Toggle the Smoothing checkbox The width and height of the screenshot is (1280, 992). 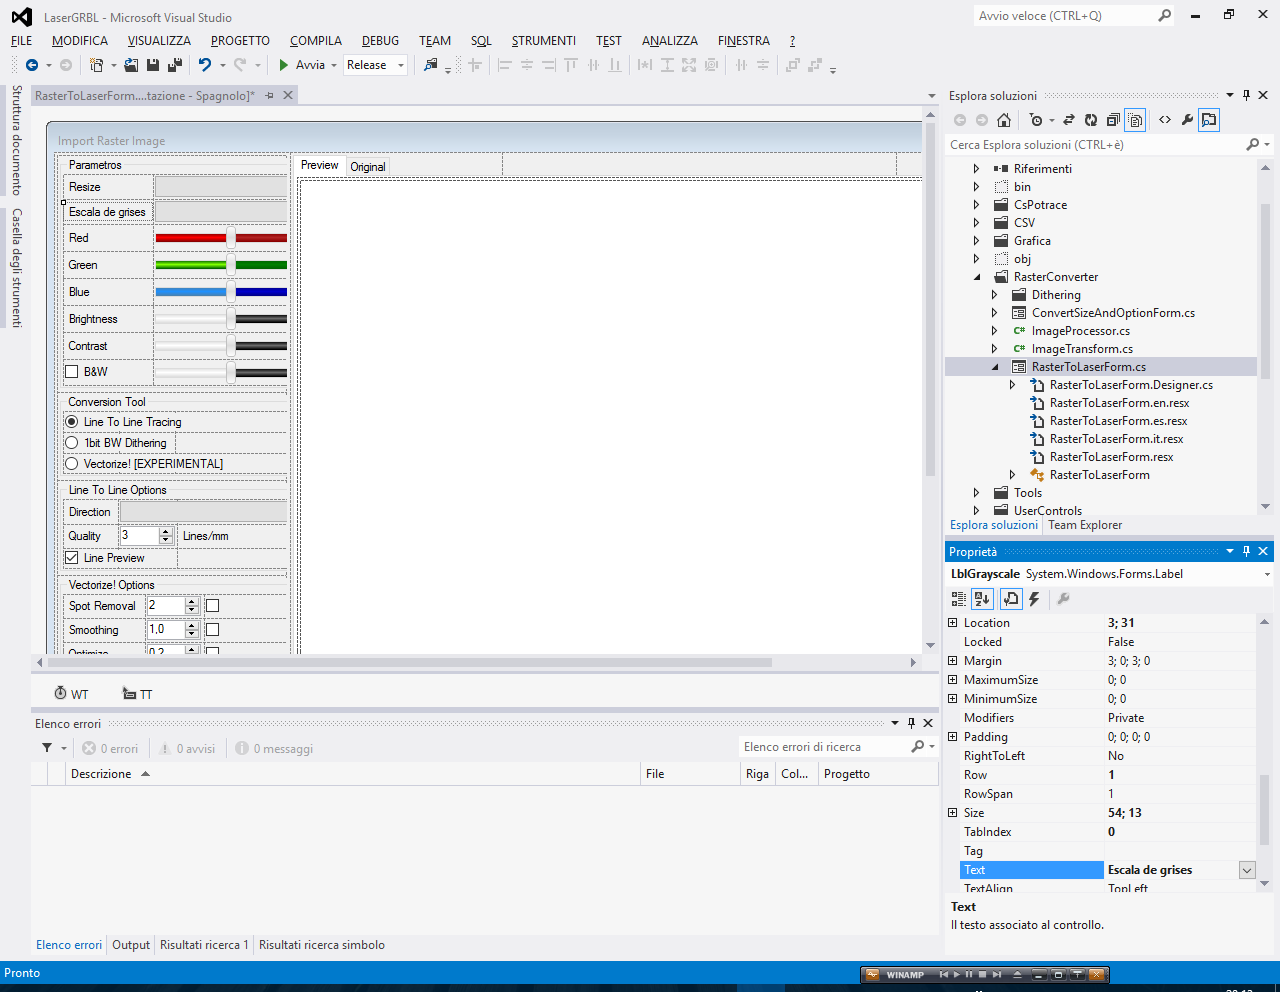pyautogui.click(x=212, y=630)
